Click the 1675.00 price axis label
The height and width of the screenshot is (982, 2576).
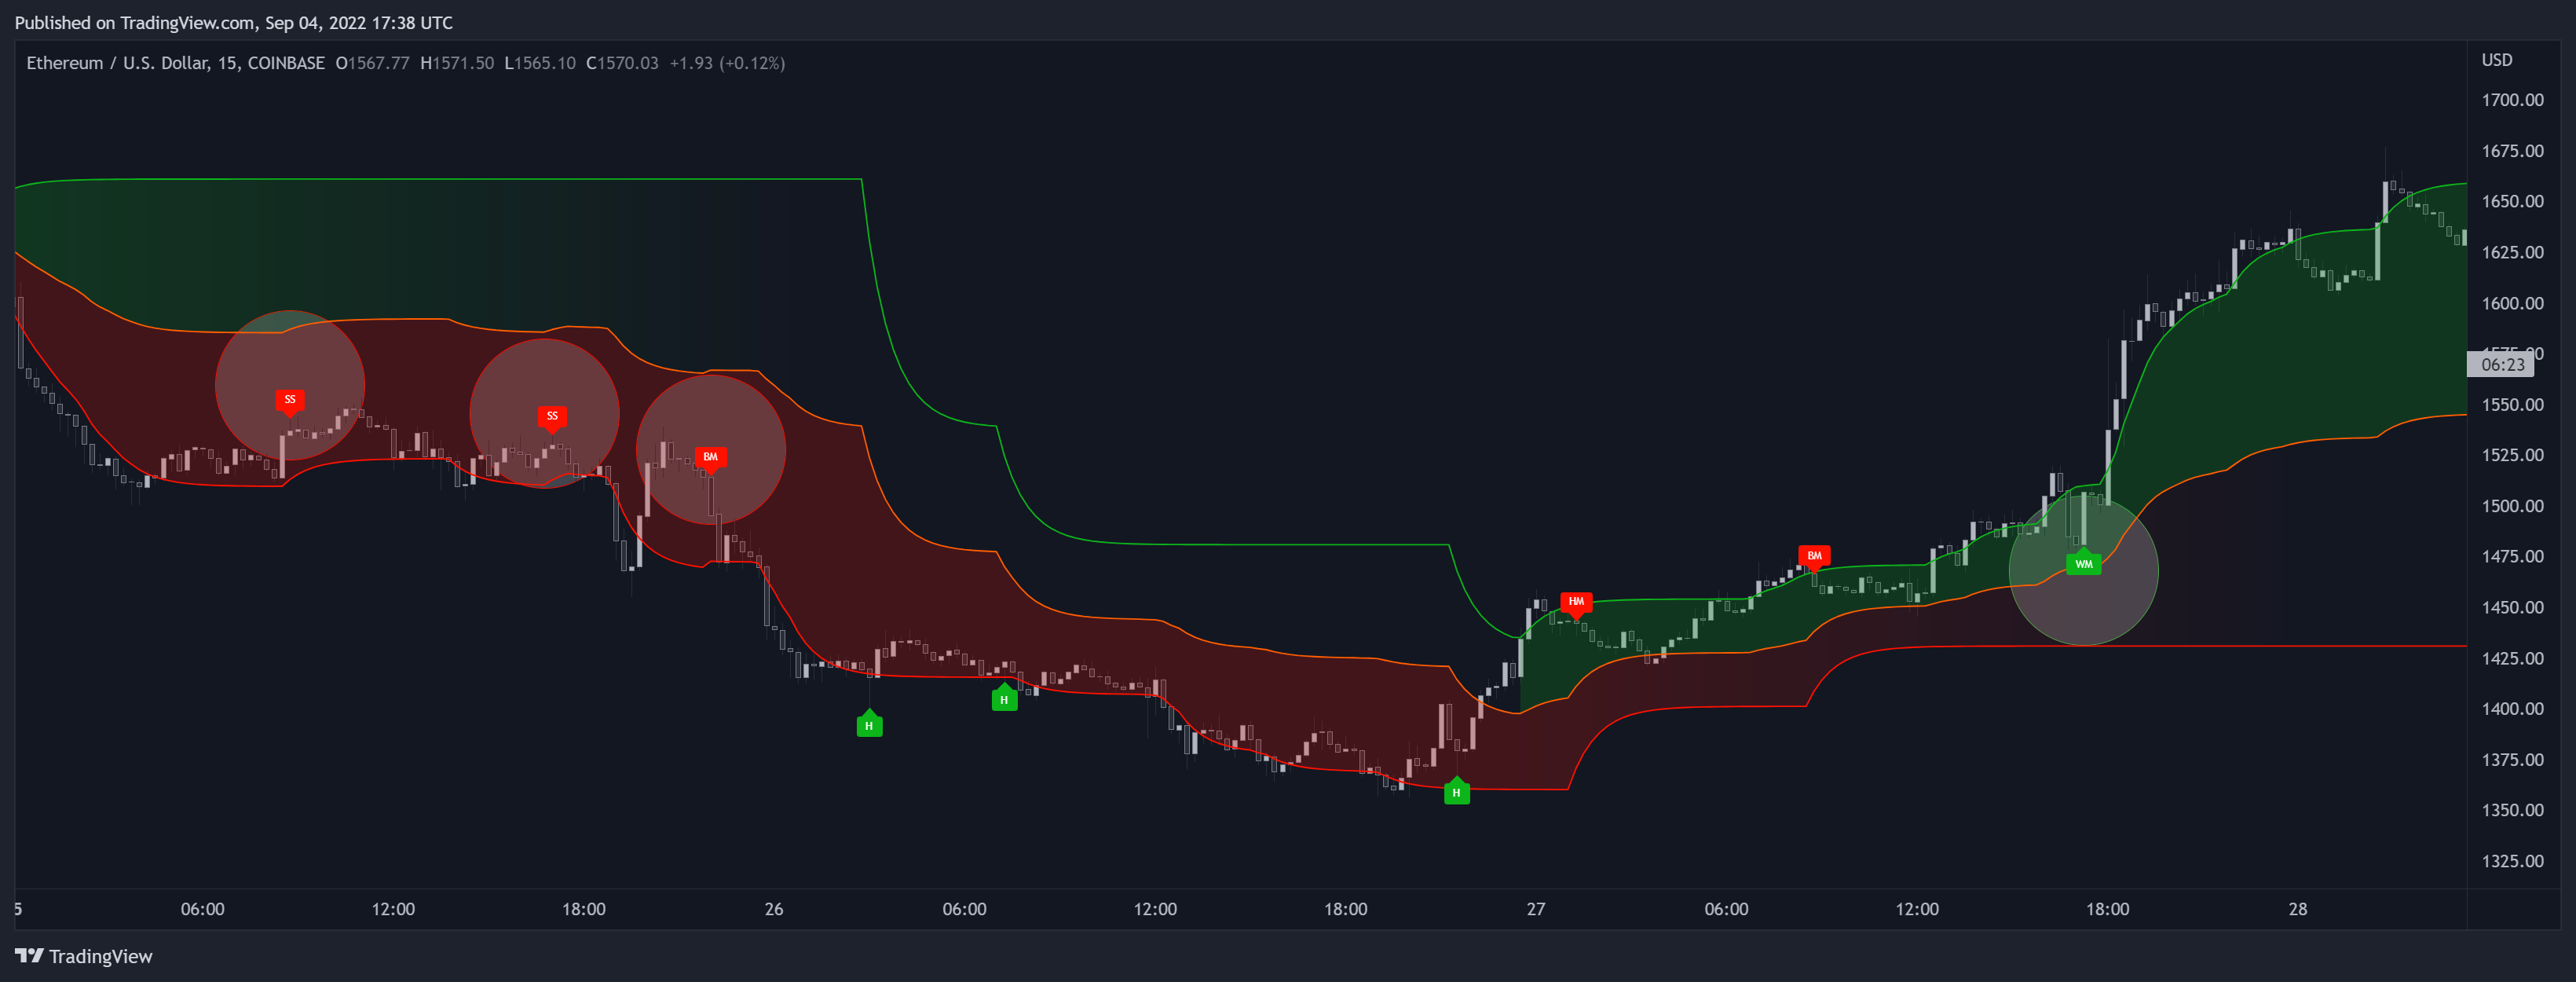pos(2512,151)
